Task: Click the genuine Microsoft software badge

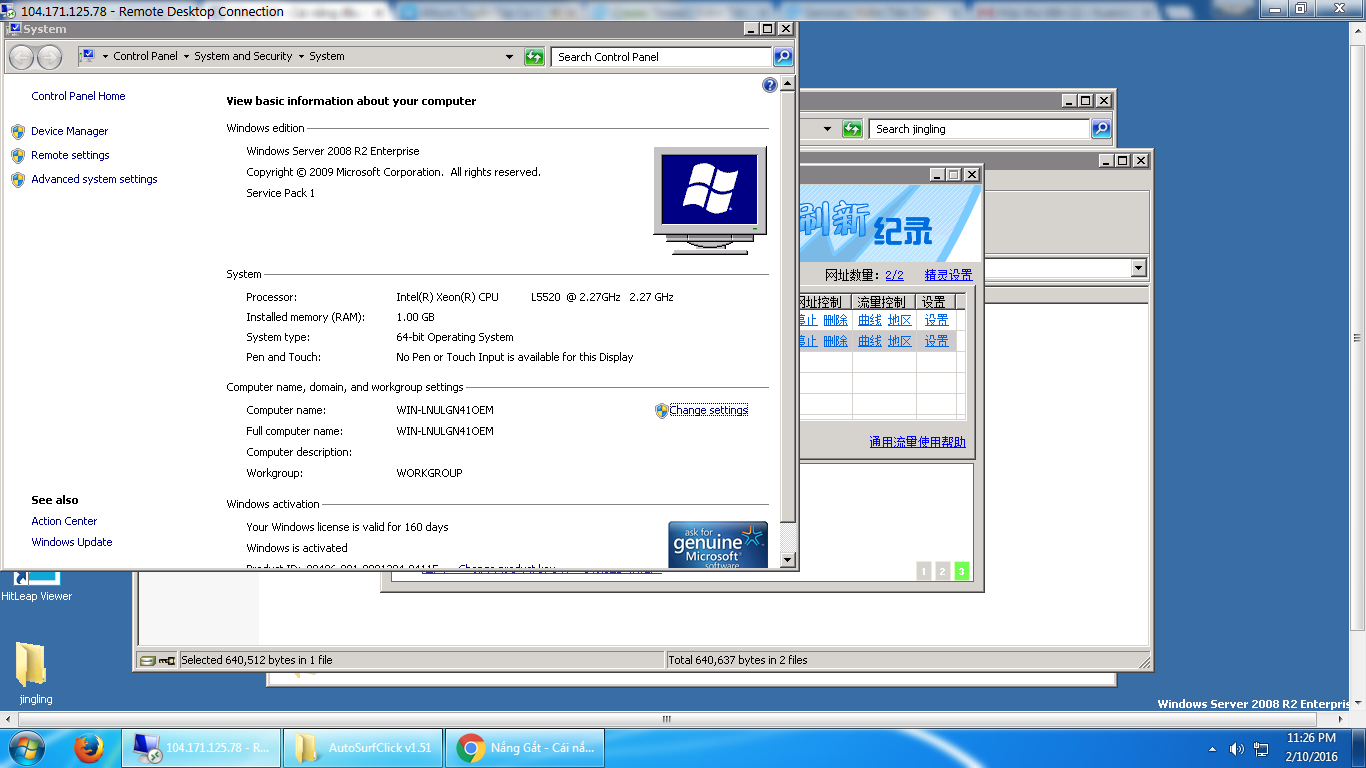Action: 718,545
